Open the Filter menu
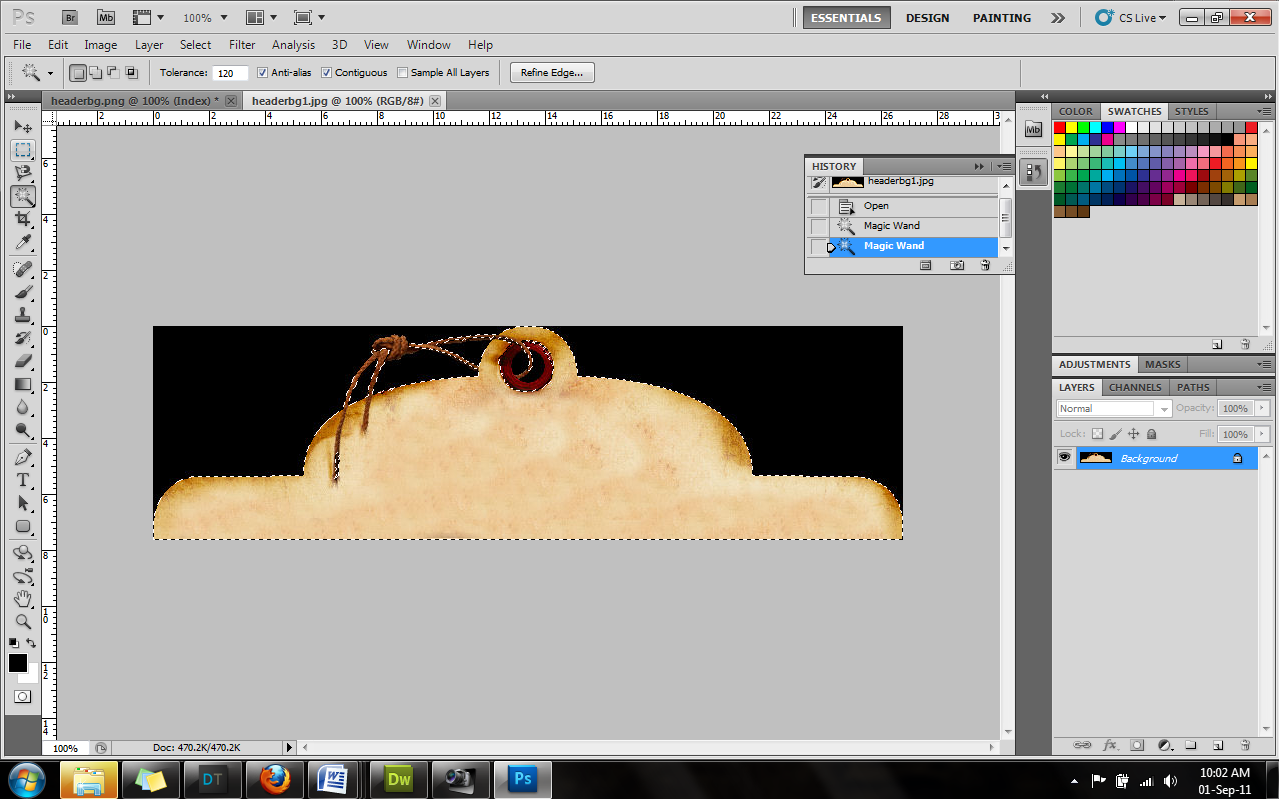This screenshot has width=1279, height=799. coord(242,45)
